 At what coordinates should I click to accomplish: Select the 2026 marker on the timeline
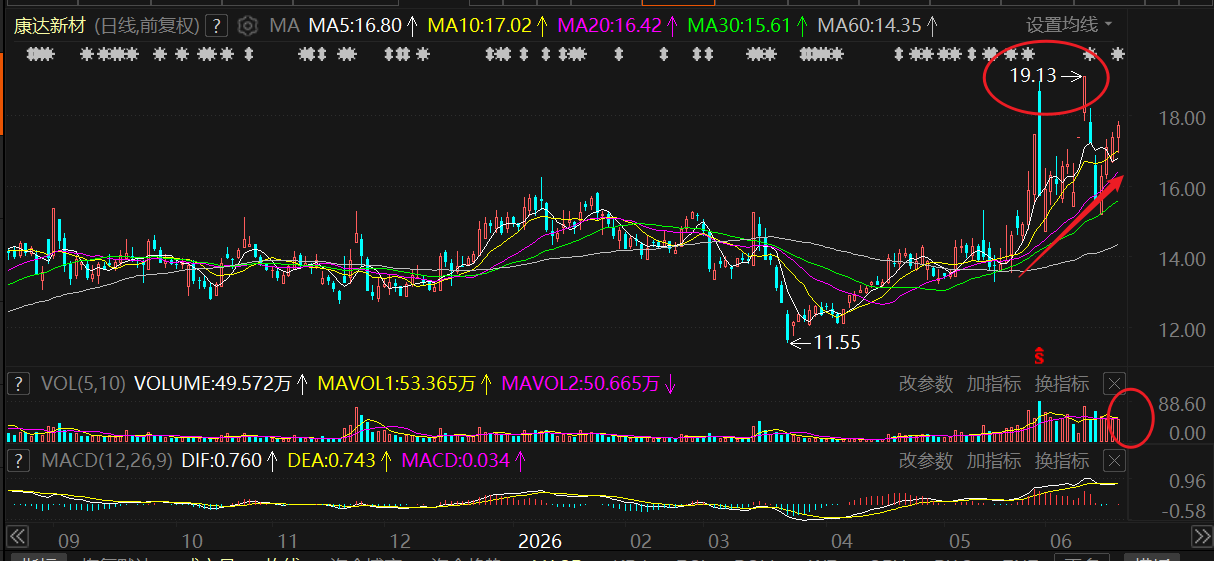pyautogui.click(x=539, y=542)
